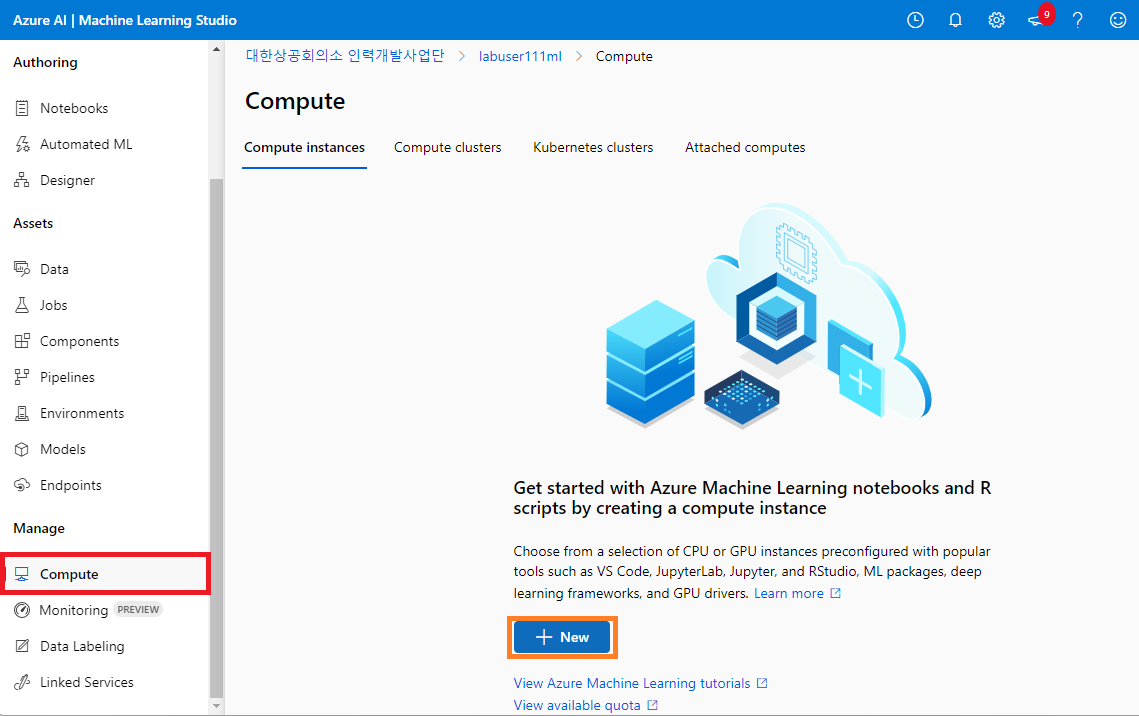1139x716 pixels.
Task: Click the sidebar scrollbar up arrow
Action: click(216, 49)
